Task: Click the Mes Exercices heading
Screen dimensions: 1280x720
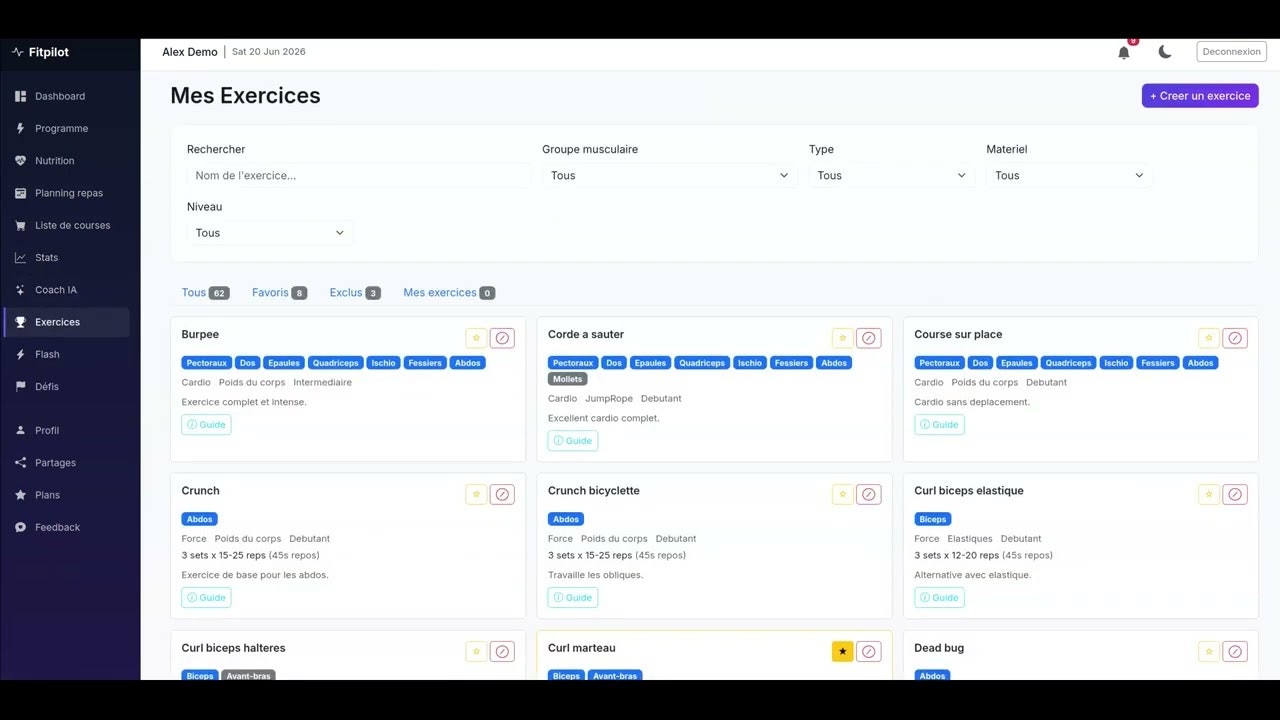Action: coord(245,96)
